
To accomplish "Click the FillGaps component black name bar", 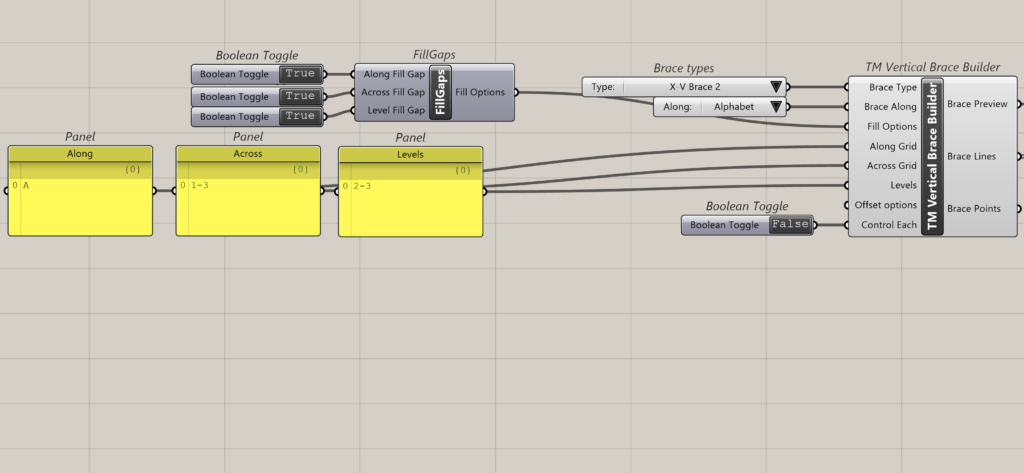I will (x=442, y=93).
